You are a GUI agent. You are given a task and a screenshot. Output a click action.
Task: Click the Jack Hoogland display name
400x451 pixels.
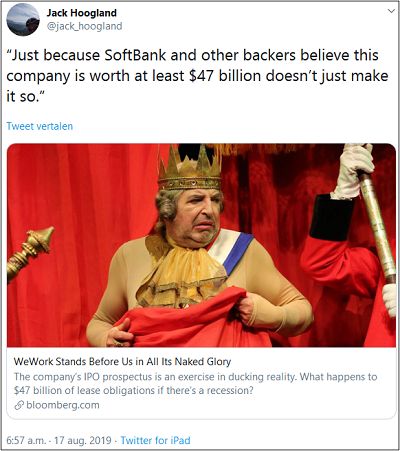(82, 13)
